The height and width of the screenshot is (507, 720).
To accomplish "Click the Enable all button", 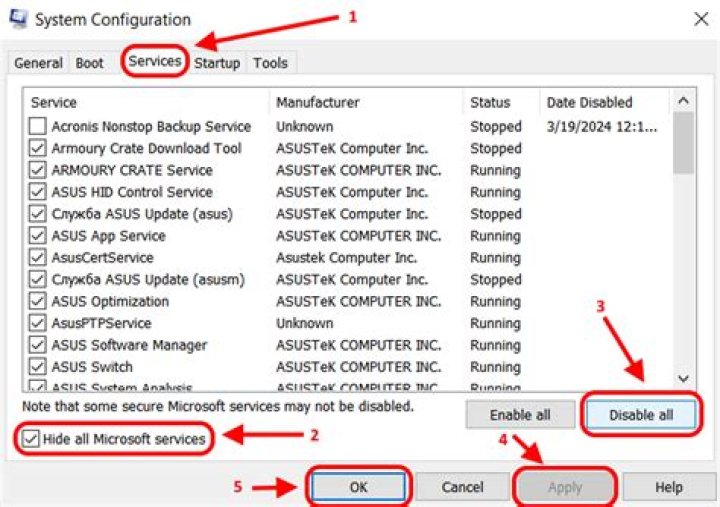I will point(520,415).
